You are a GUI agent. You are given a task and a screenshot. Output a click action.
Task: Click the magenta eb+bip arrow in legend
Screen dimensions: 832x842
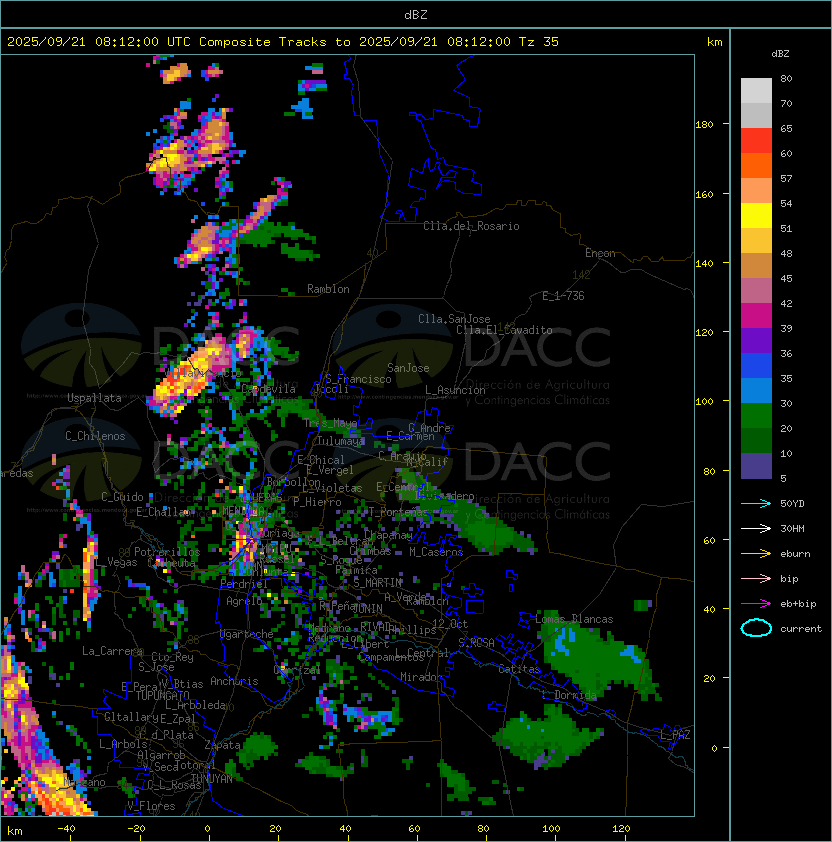(x=756, y=604)
